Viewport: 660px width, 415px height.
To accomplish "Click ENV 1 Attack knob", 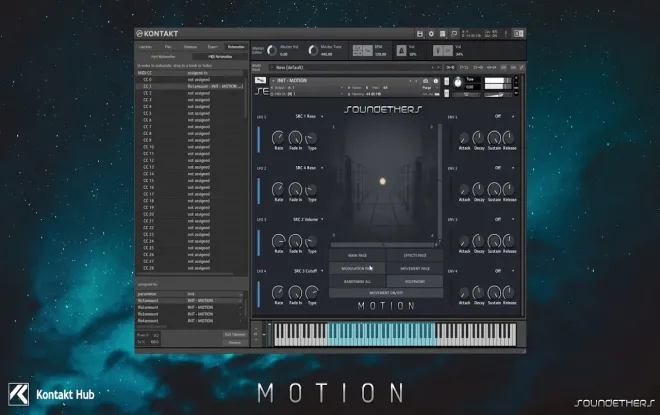I will point(464,138).
